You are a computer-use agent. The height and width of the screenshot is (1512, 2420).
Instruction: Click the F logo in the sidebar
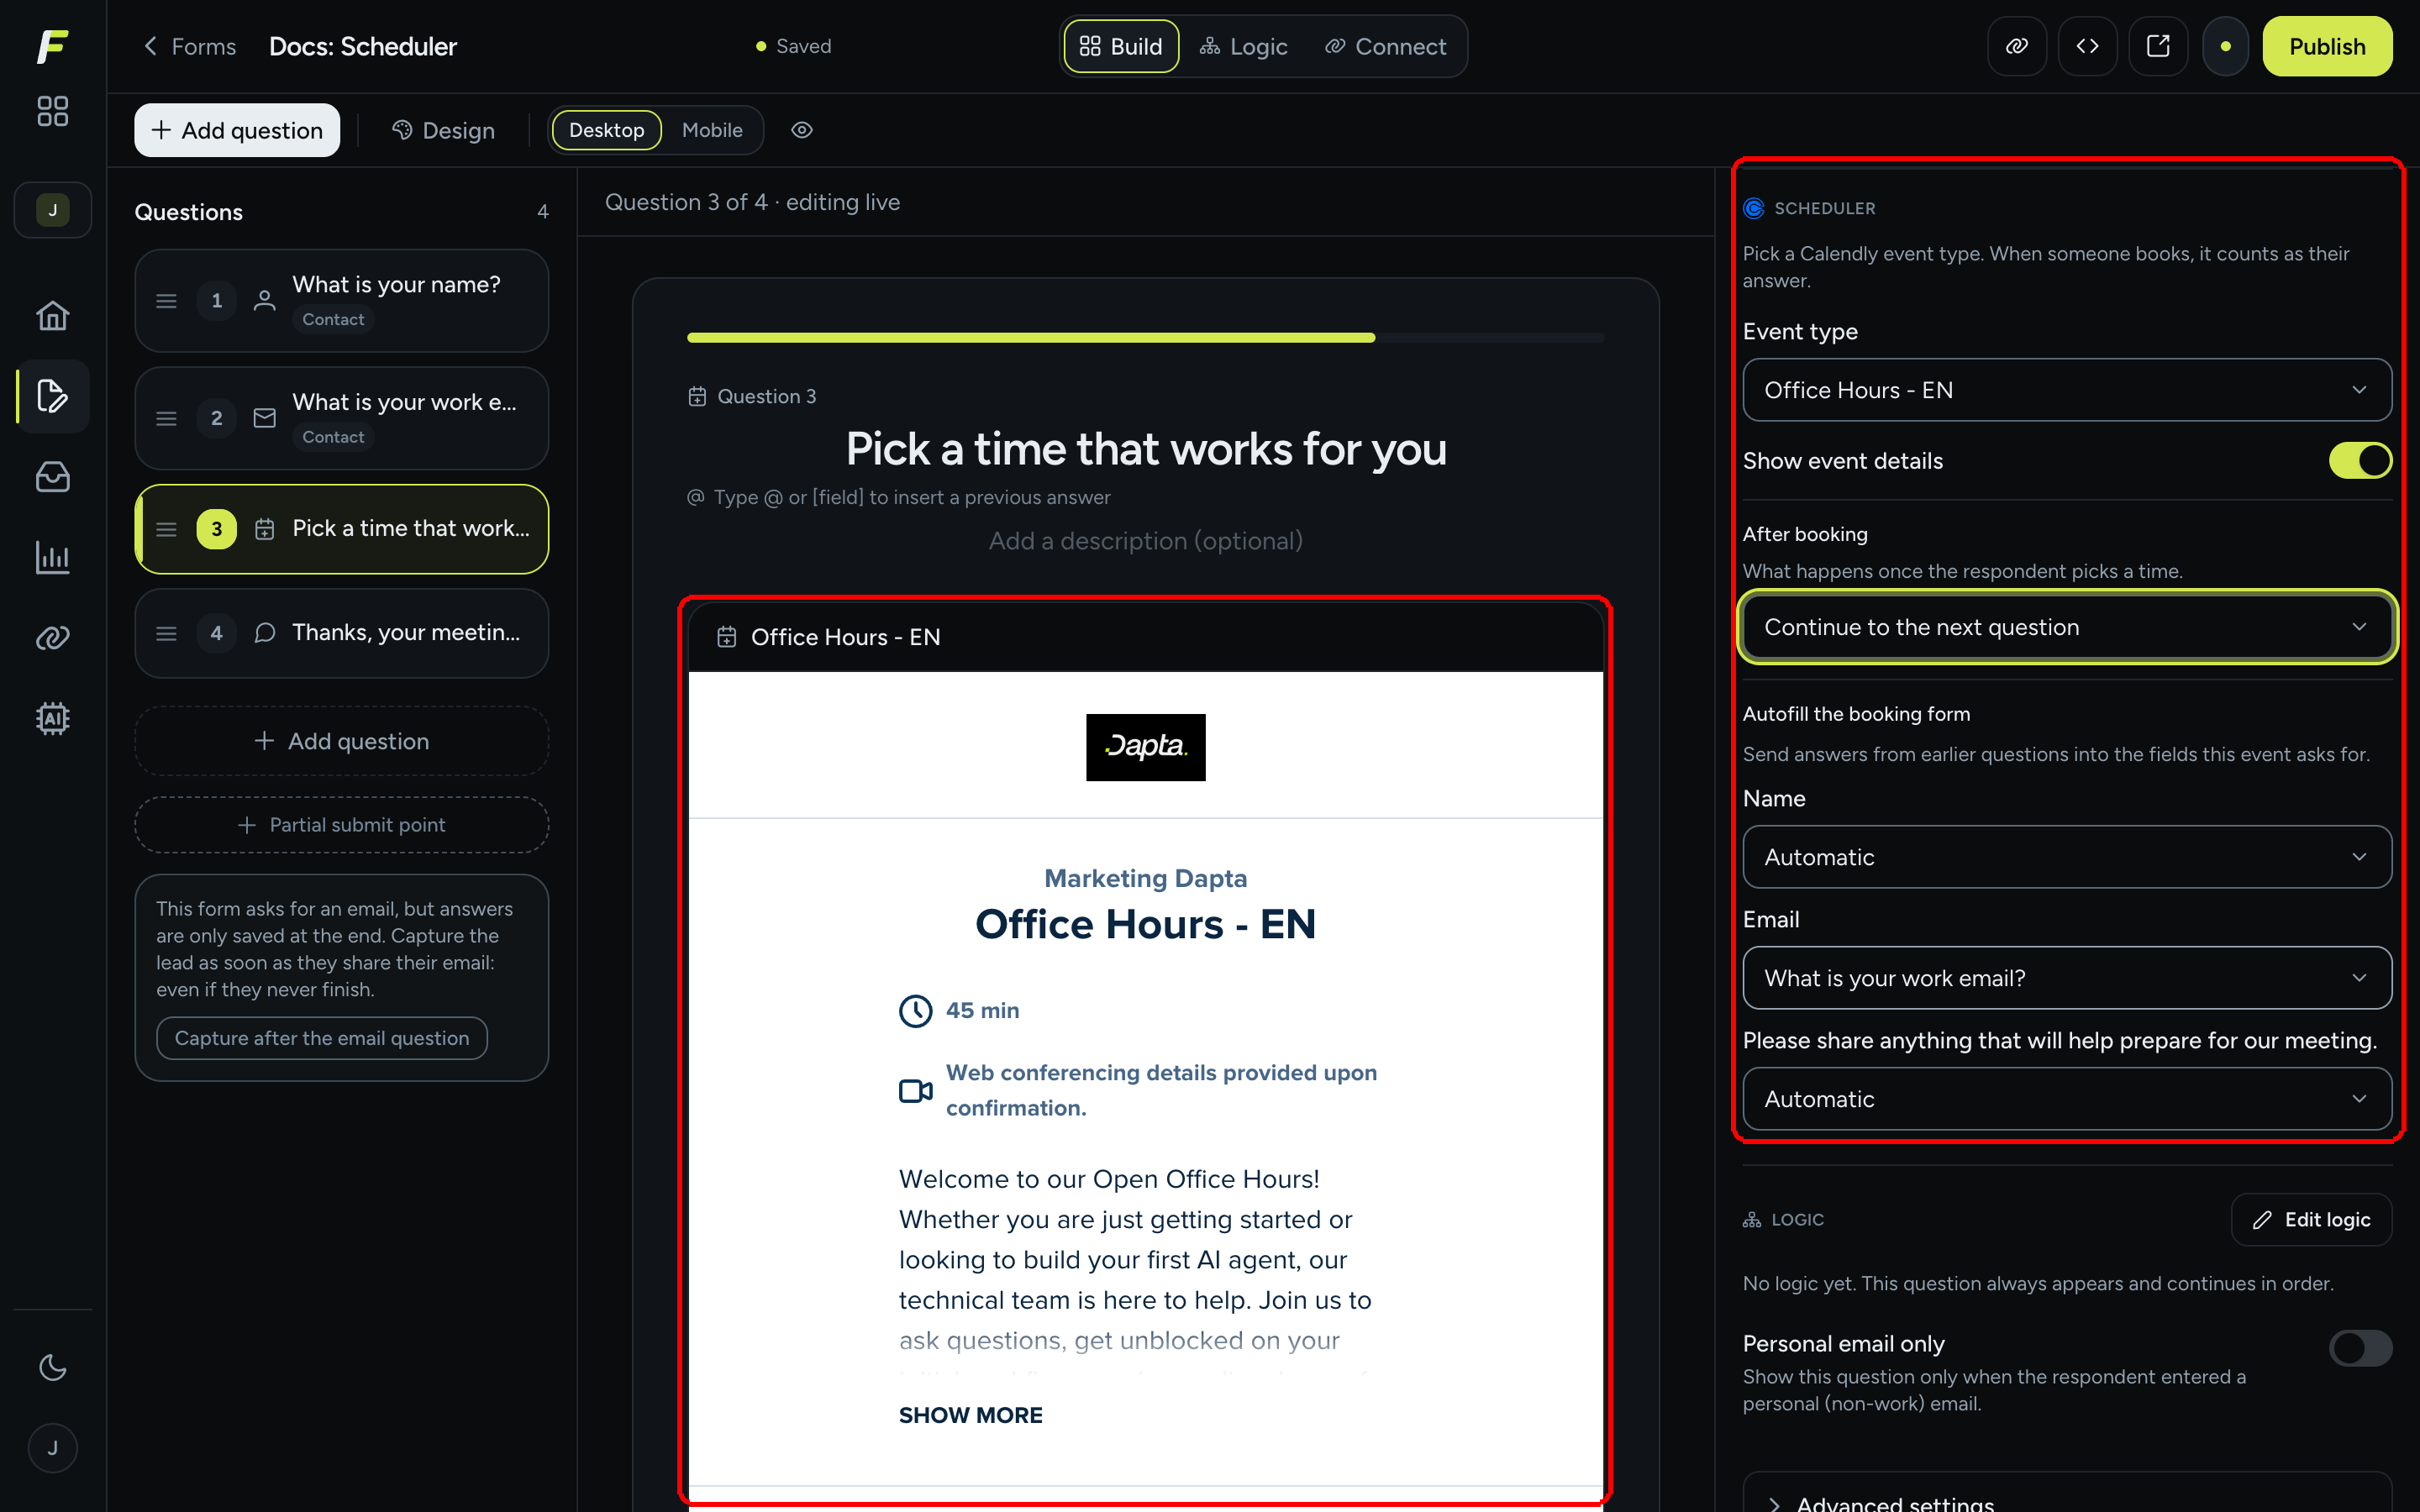click(x=52, y=46)
